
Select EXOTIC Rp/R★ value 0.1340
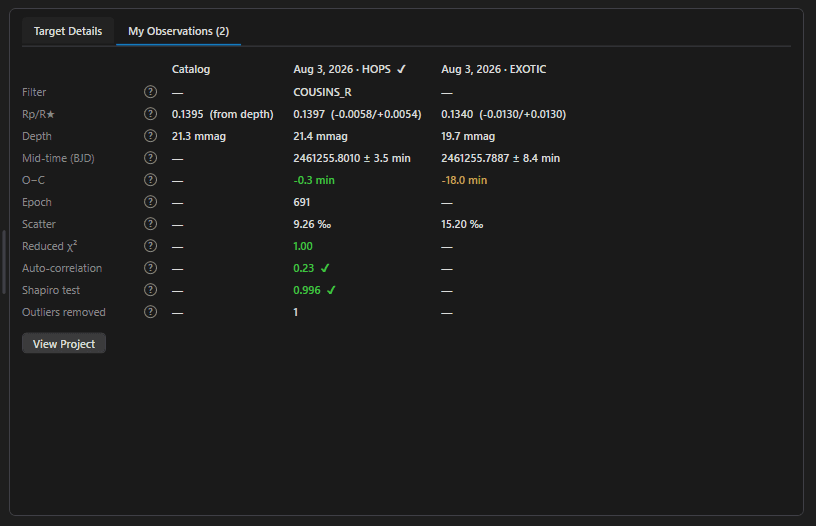click(x=457, y=114)
